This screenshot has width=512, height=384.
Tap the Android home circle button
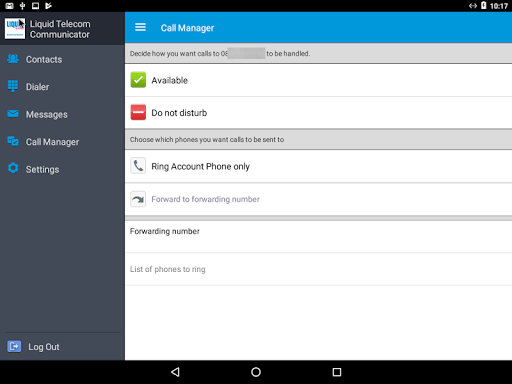(256, 372)
